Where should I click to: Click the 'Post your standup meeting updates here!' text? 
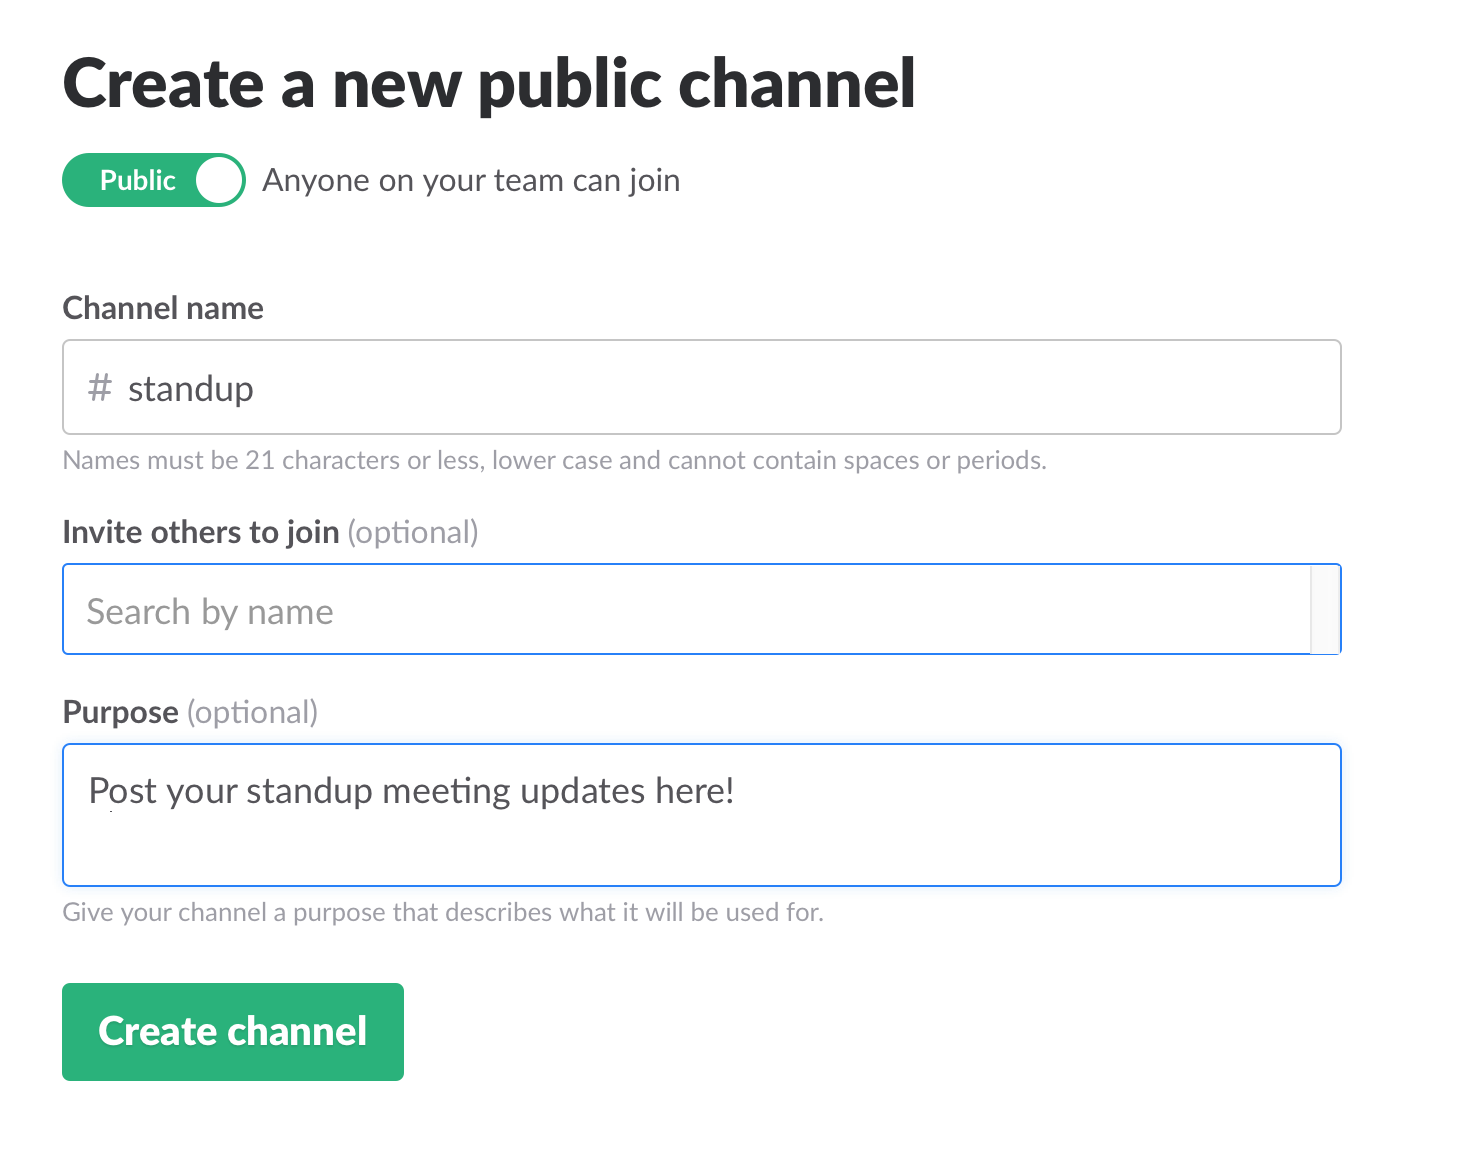click(412, 791)
